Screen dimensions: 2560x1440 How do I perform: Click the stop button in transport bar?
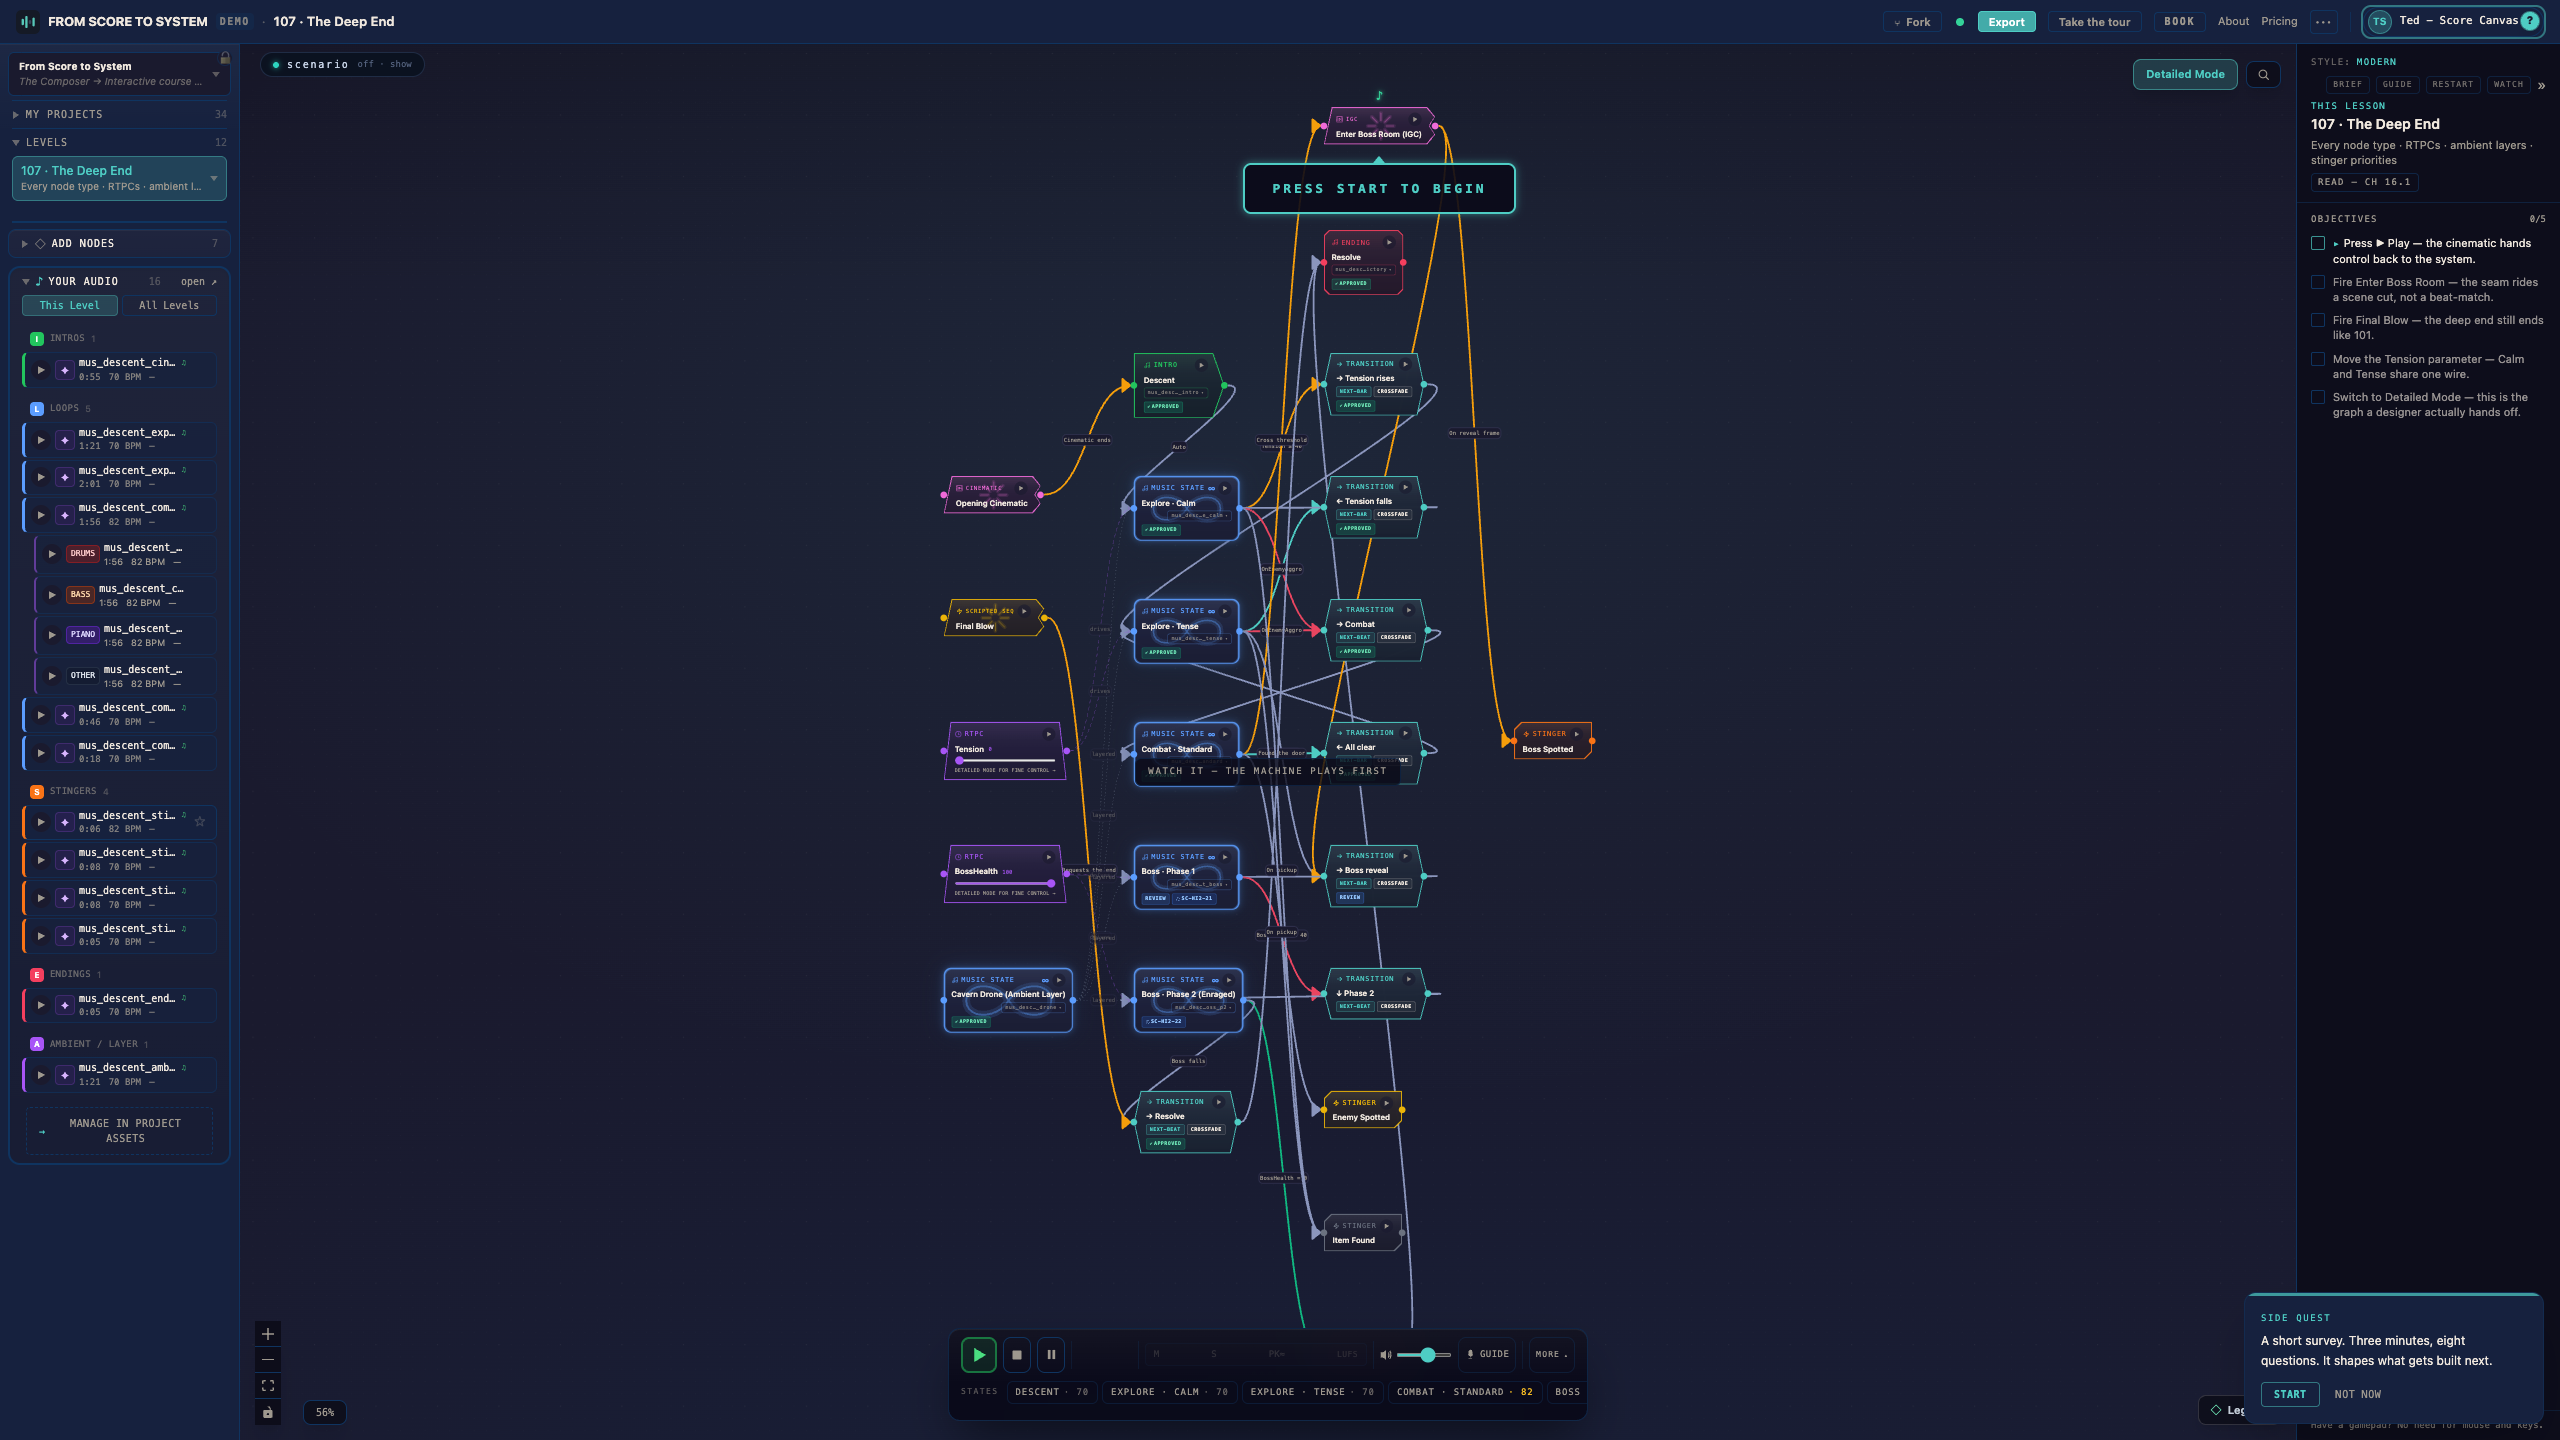click(x=1016, y=1355)
